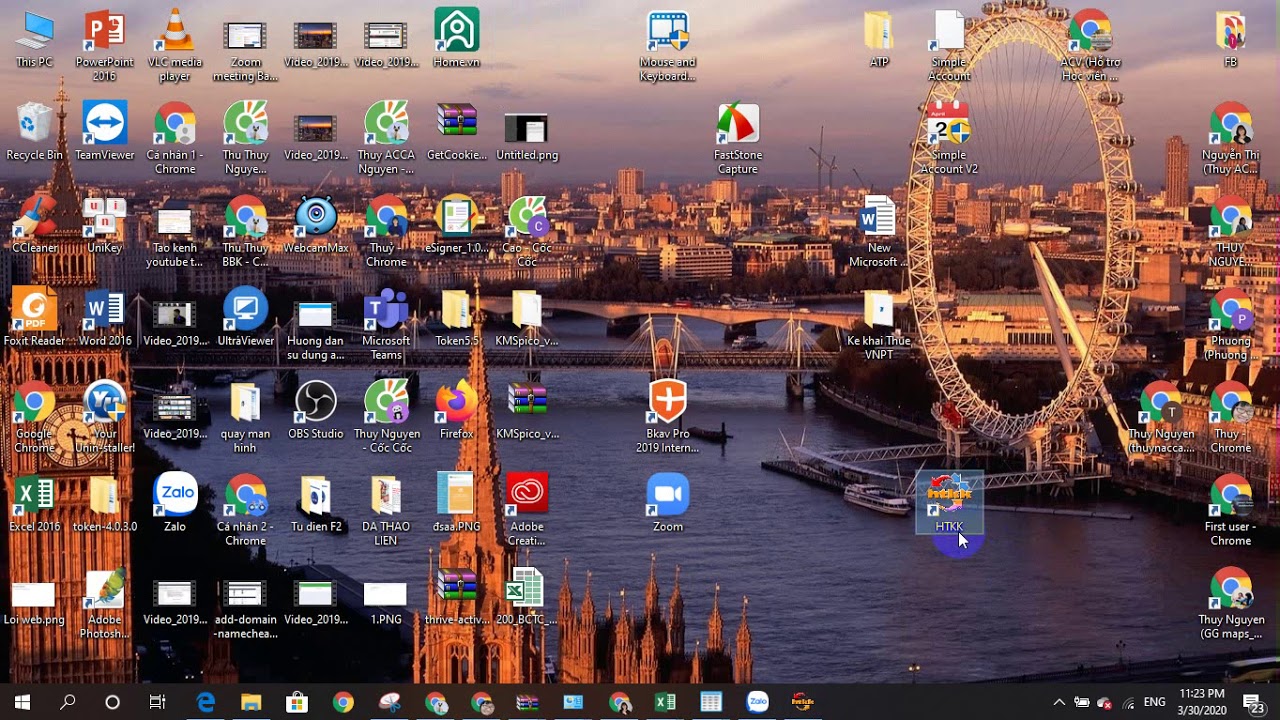Select the Google Chrome desktop shortcut
This screenshot has width=1280, height=720.
point(34,417)
